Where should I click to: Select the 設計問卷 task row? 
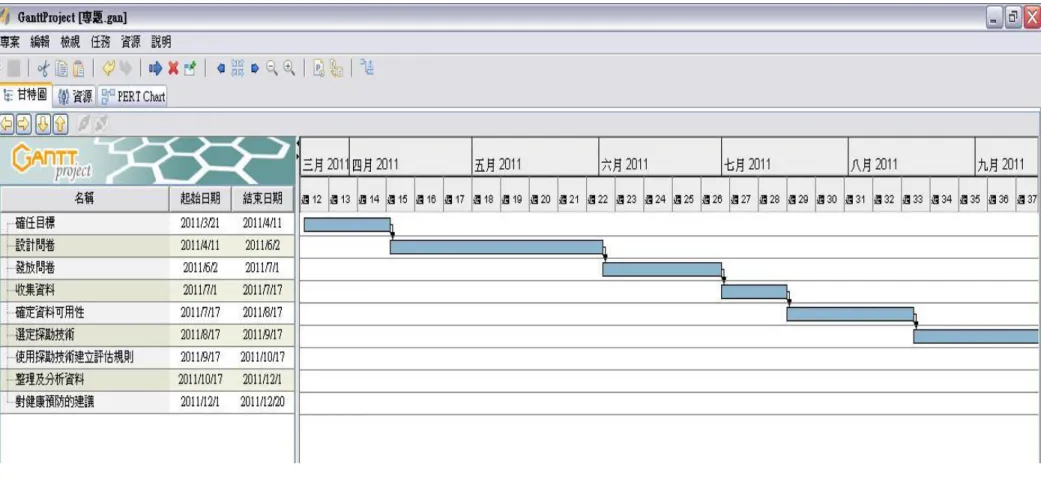[x=147, y=246]
